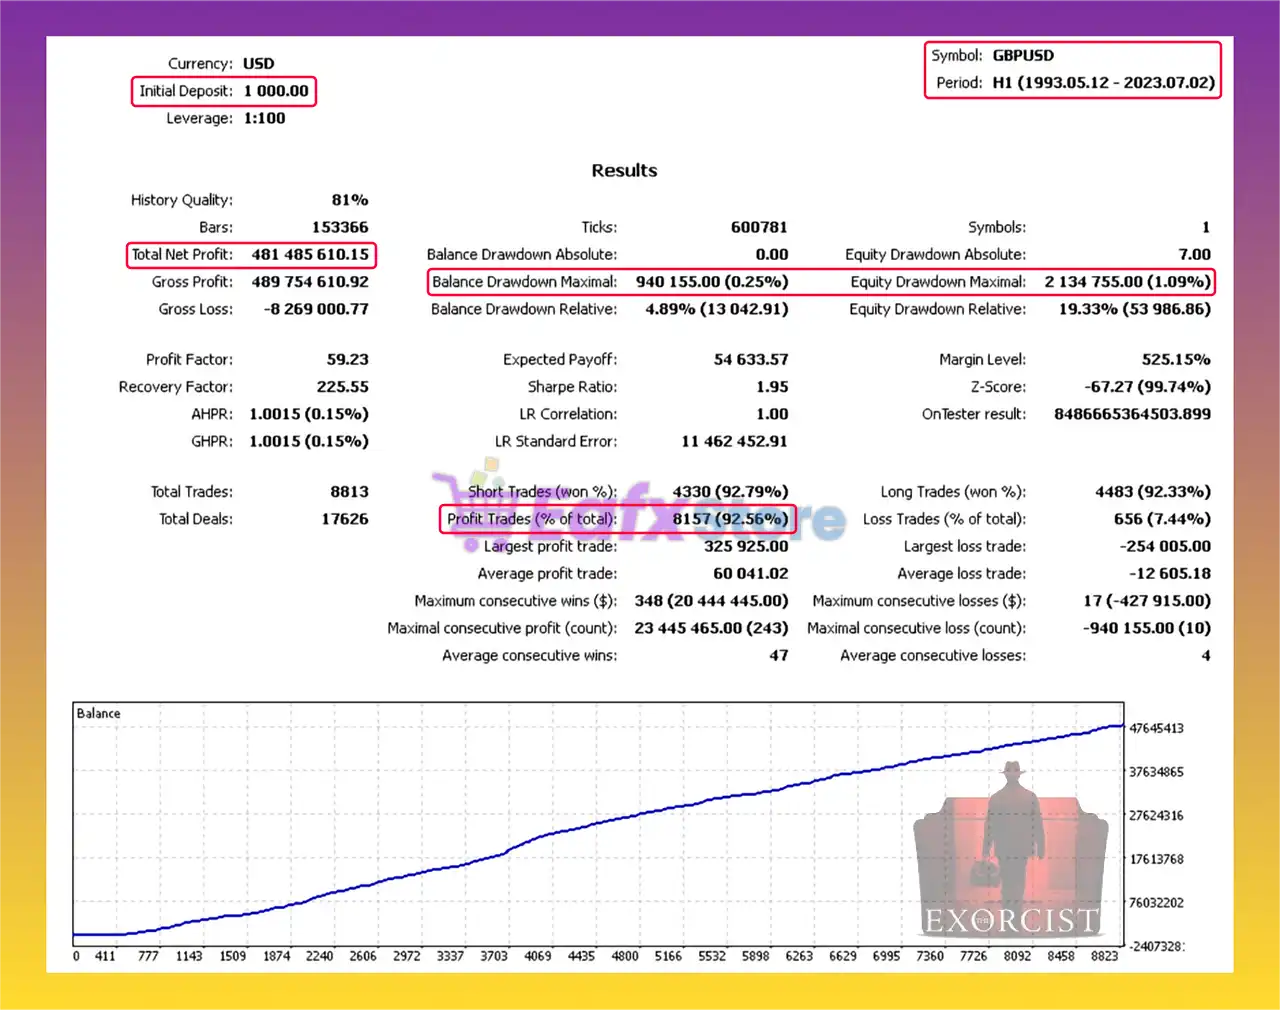Click the Balance chart label
The width and height of the screenshot is (1280, 1010).
(x=98, y=713)
